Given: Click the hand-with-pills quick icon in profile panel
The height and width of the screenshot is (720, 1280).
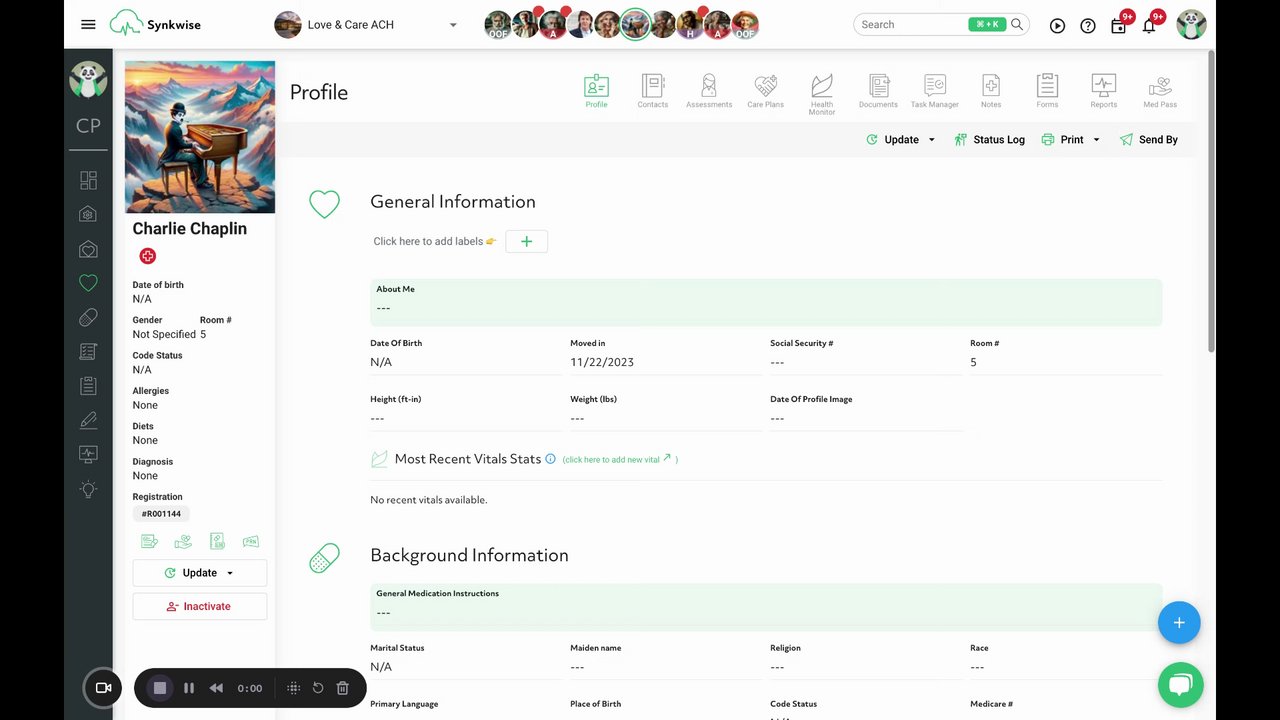Looking at the screenshot, I should pos(183,541).
